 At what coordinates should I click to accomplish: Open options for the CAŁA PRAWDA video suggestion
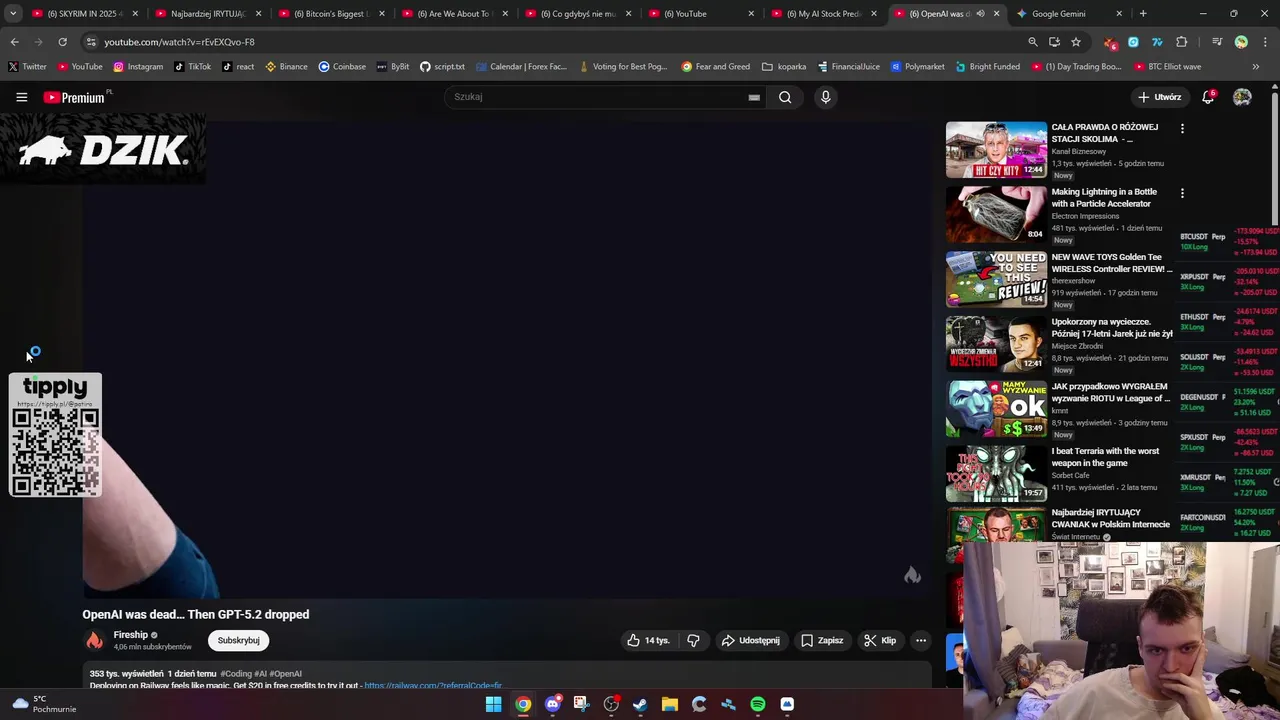click(1182, 128)
